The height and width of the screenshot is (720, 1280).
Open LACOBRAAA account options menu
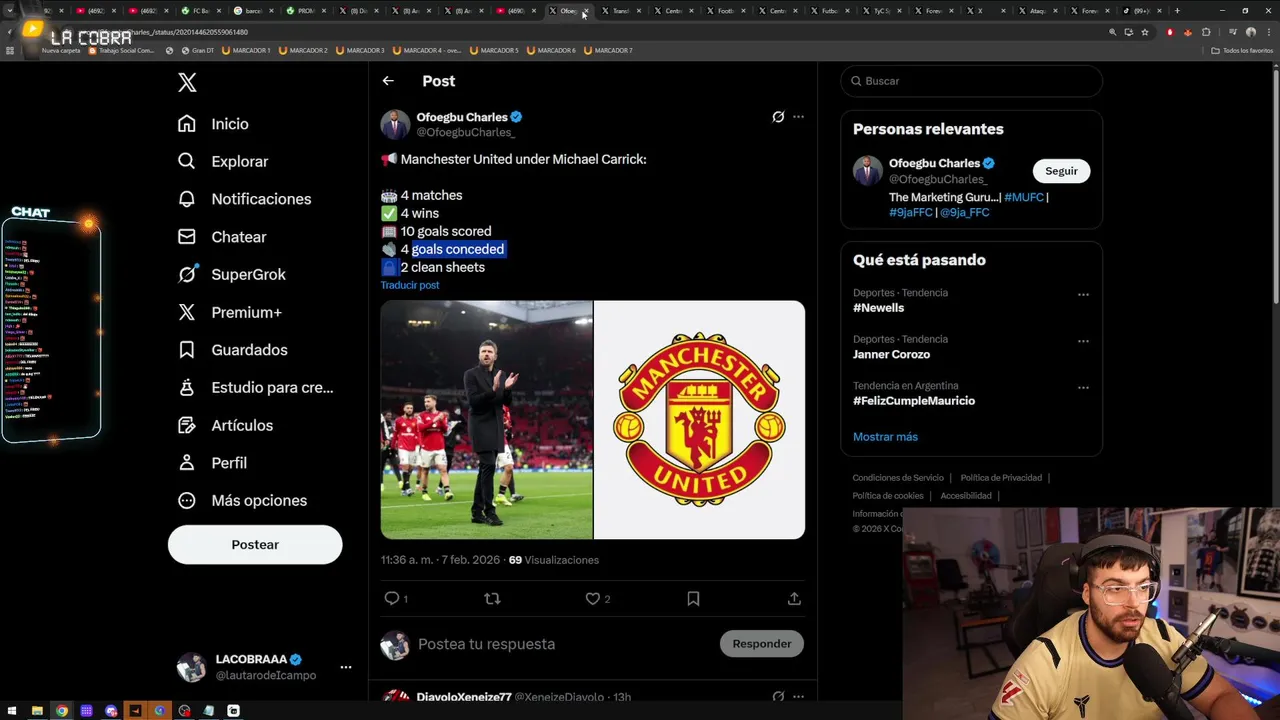[346, 667]
